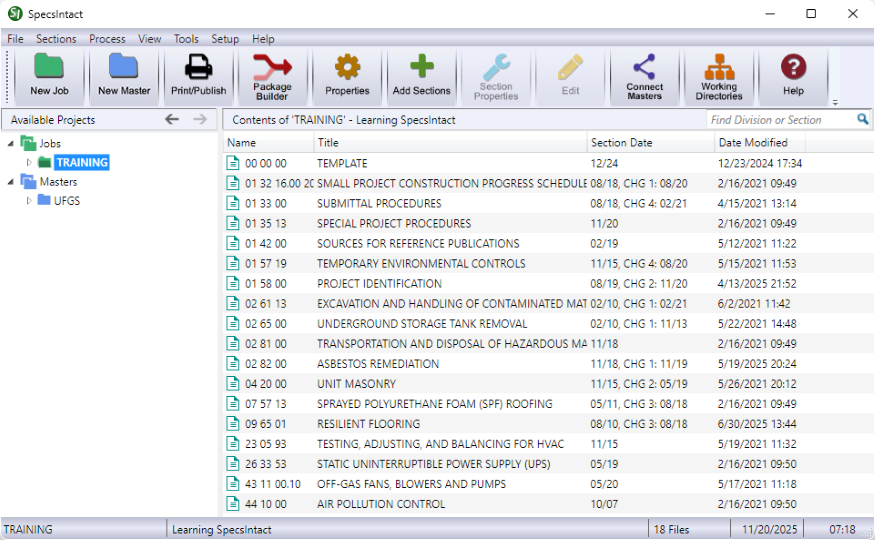Select the Masters root item
The image size is (875, 540).
point(58,182)
